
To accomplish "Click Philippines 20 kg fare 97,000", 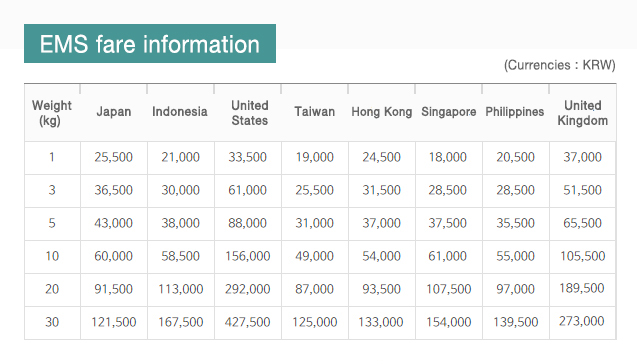I will (x=515, y=289).
